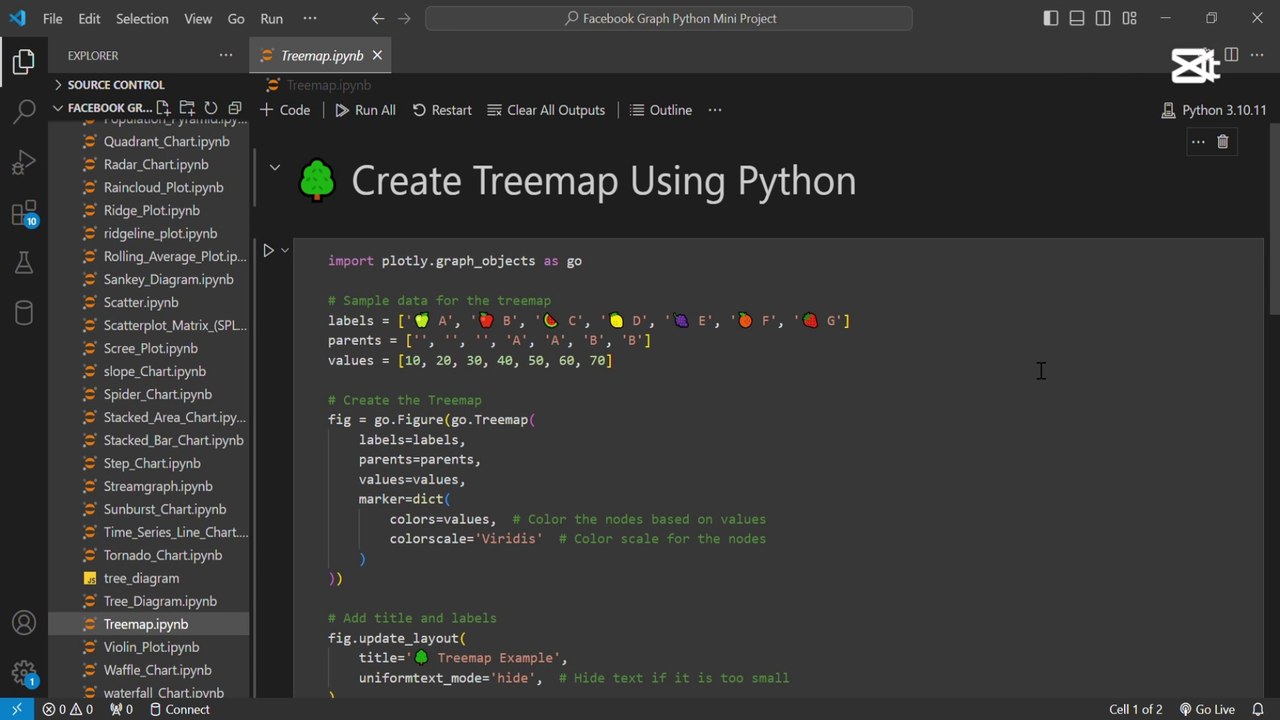Collapse the Create Treemap markdown section
Viewport: 1280px width, 720px height.
click(274, 167)
